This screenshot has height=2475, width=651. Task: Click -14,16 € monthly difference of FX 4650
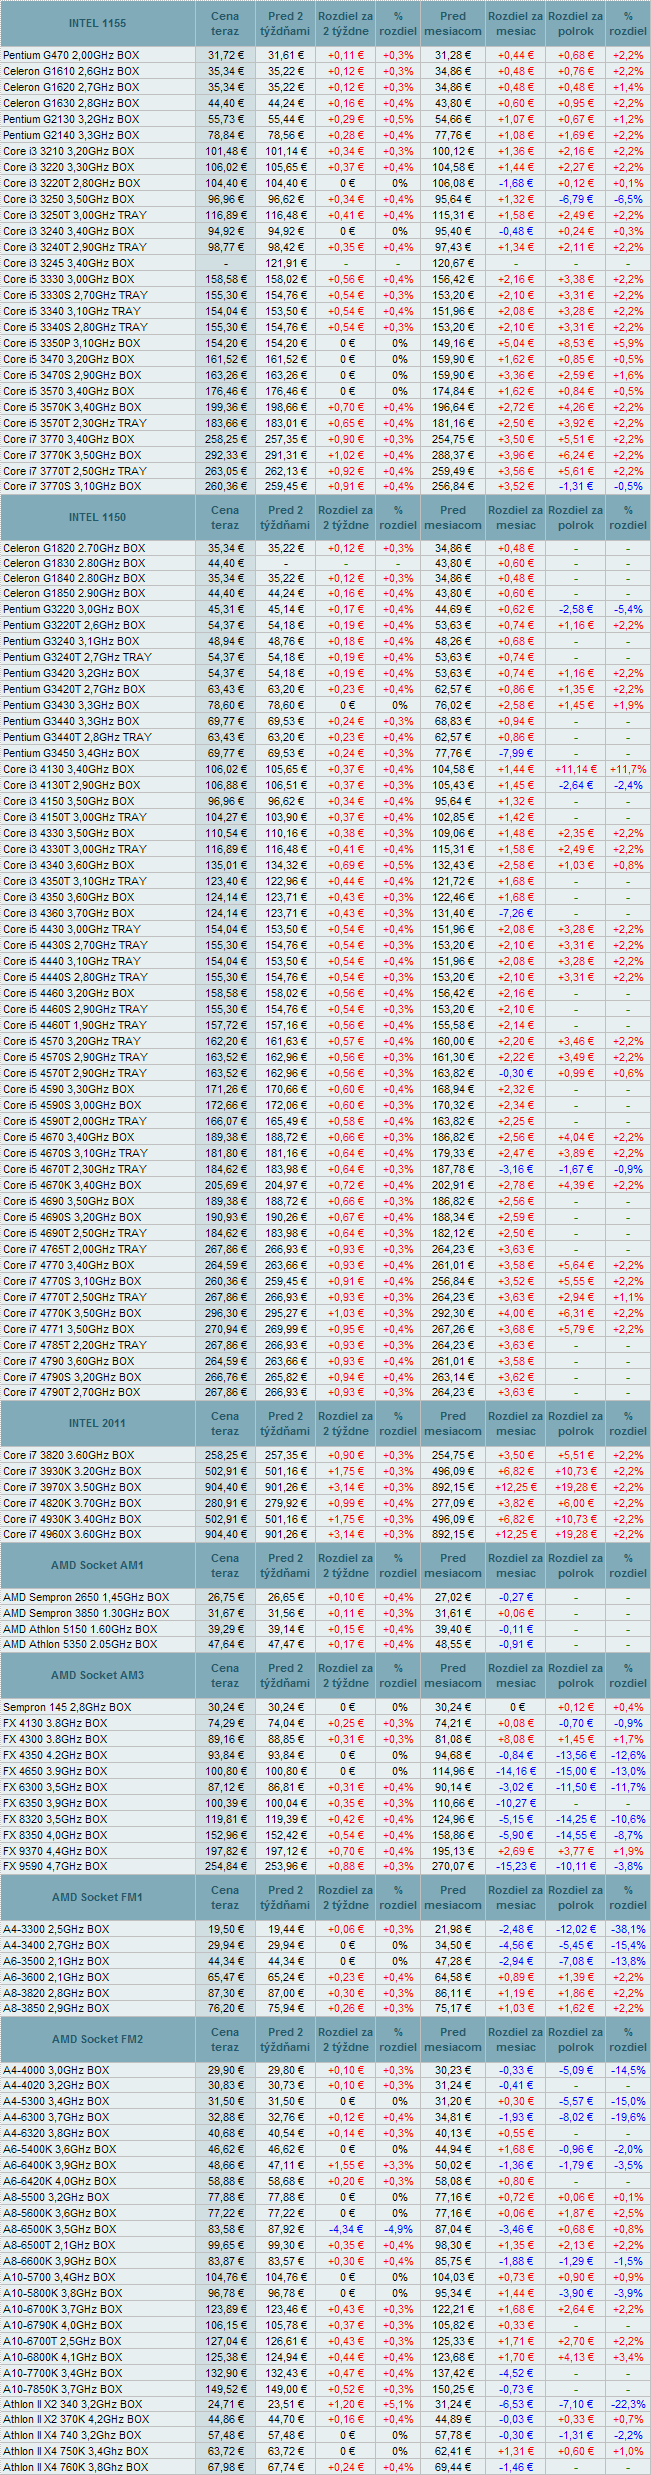pyautogui.click(x=516, y=1771)
